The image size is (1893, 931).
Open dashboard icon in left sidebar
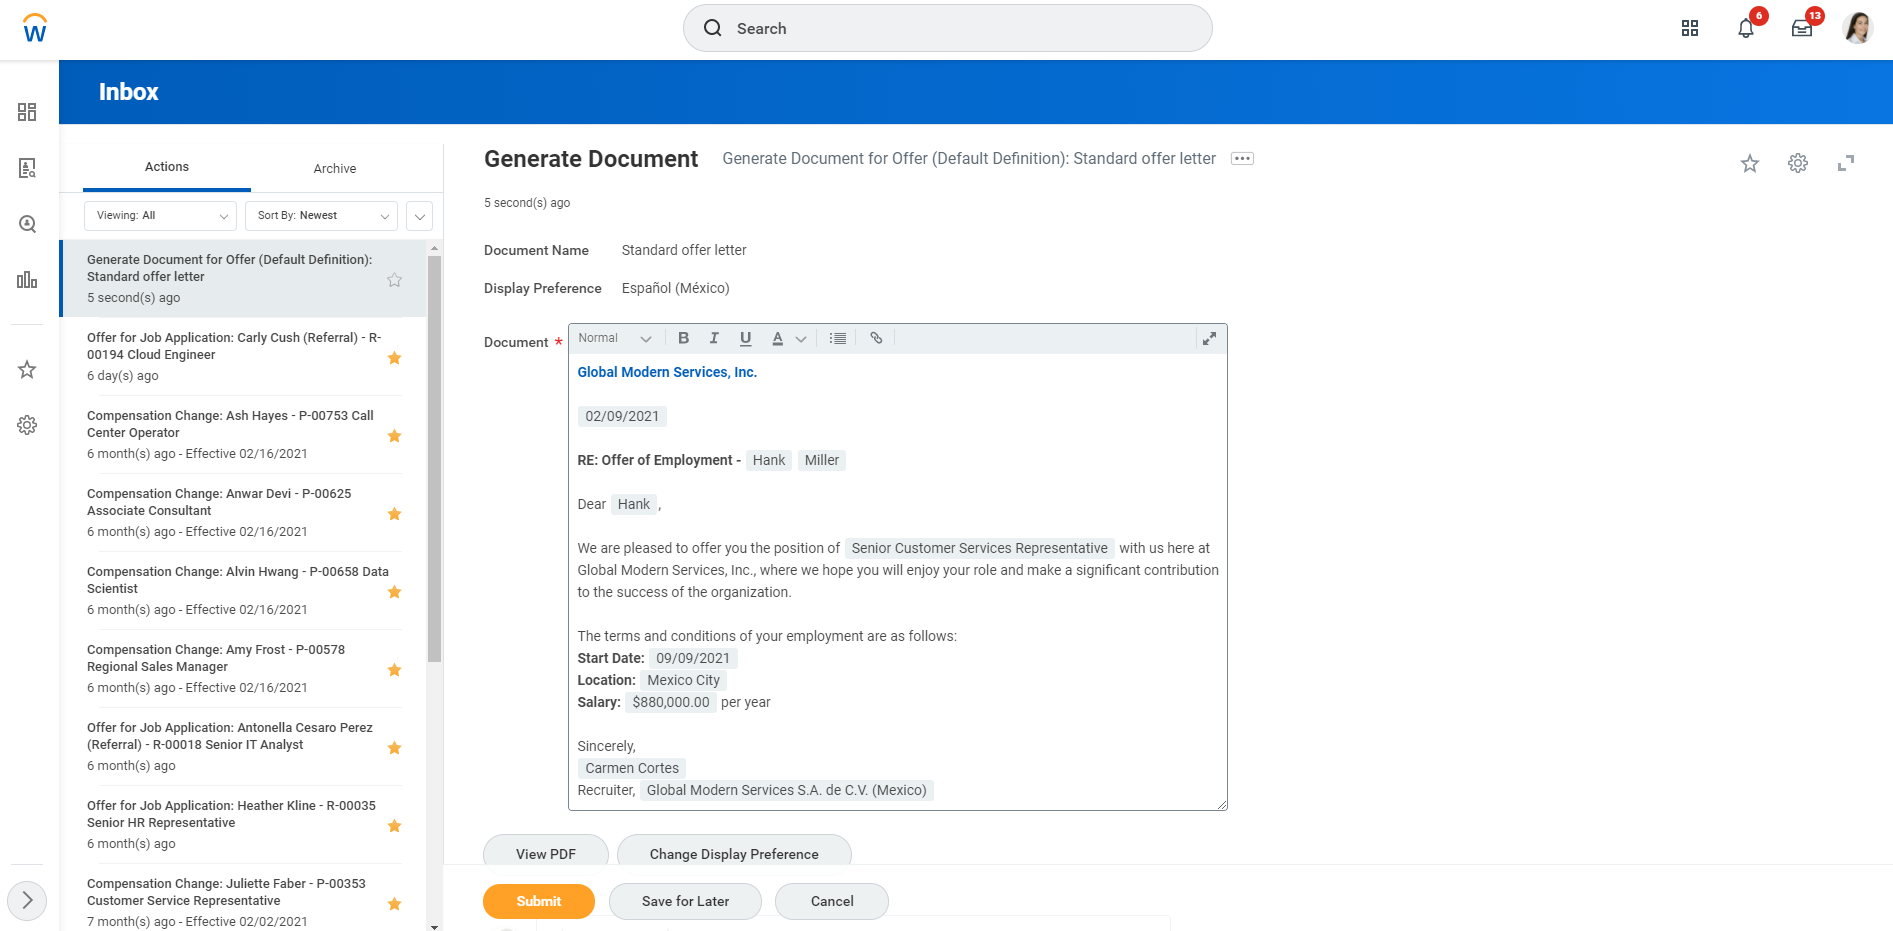tap(27, 112)
